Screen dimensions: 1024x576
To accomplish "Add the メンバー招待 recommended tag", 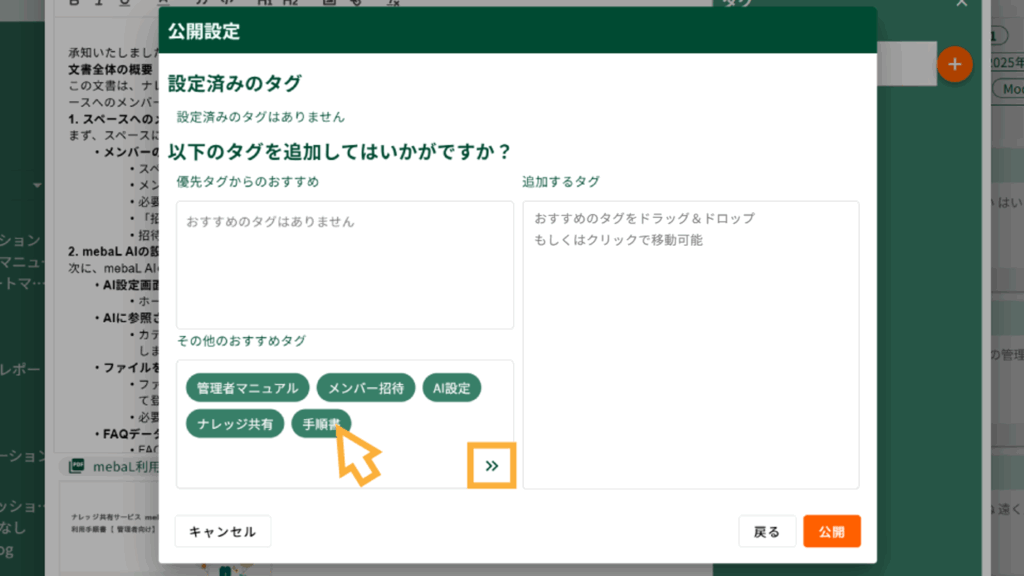I will coord(365,388).
